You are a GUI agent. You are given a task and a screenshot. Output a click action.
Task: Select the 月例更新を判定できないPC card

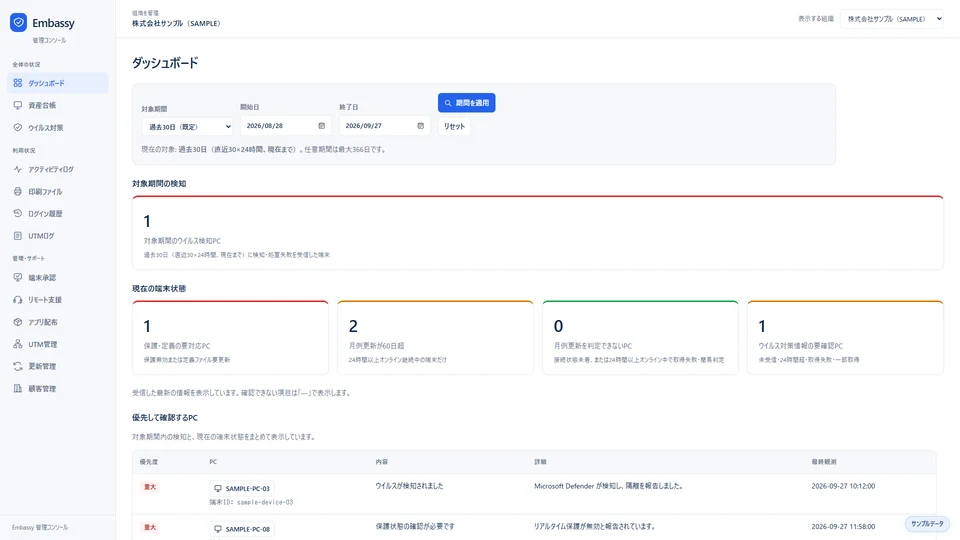point(640,337)
